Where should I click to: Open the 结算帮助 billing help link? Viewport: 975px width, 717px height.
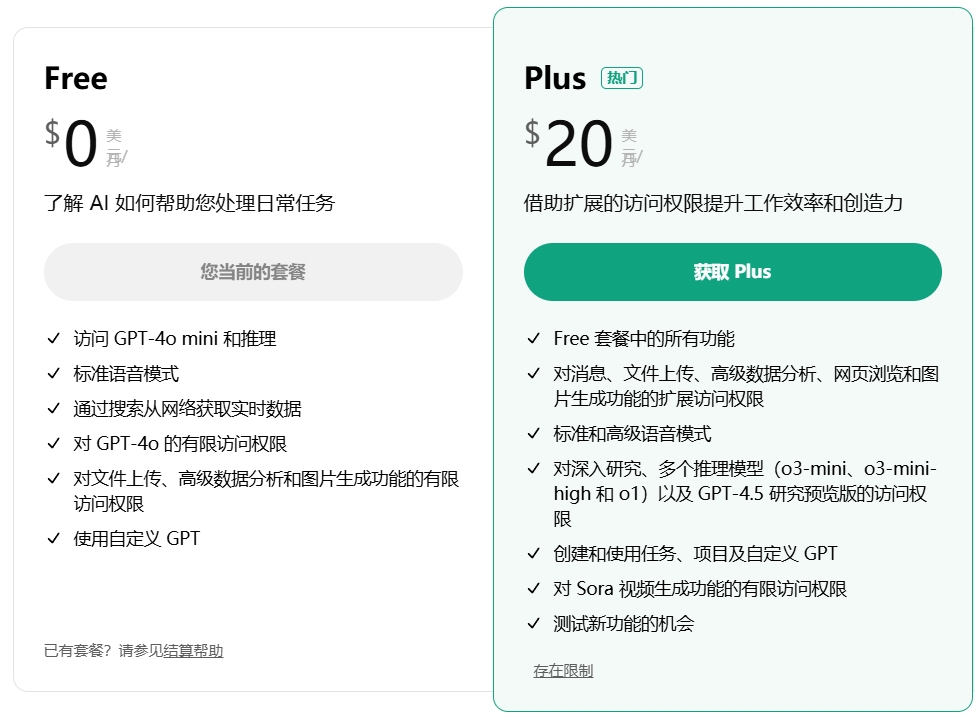coord(193,650)
